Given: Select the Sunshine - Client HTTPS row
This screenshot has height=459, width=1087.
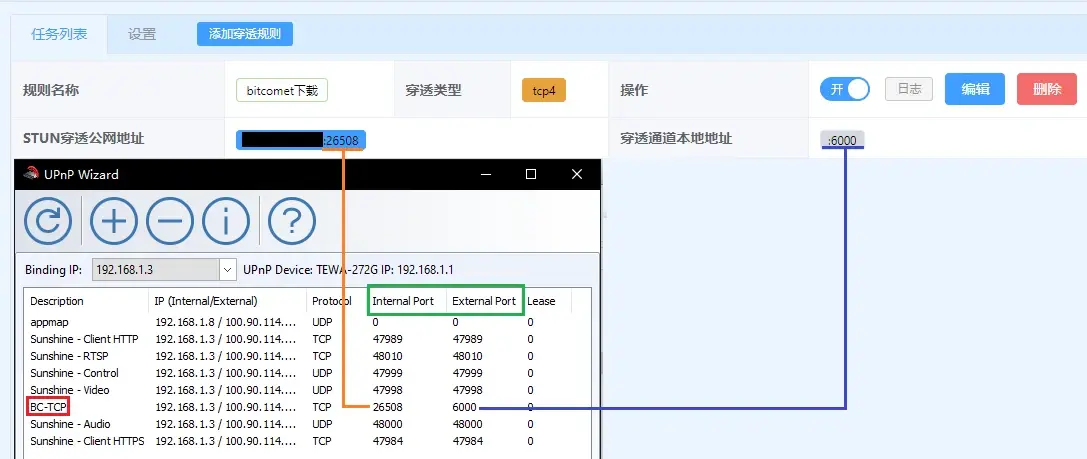Looking at the screenshot, I should 308,441.
